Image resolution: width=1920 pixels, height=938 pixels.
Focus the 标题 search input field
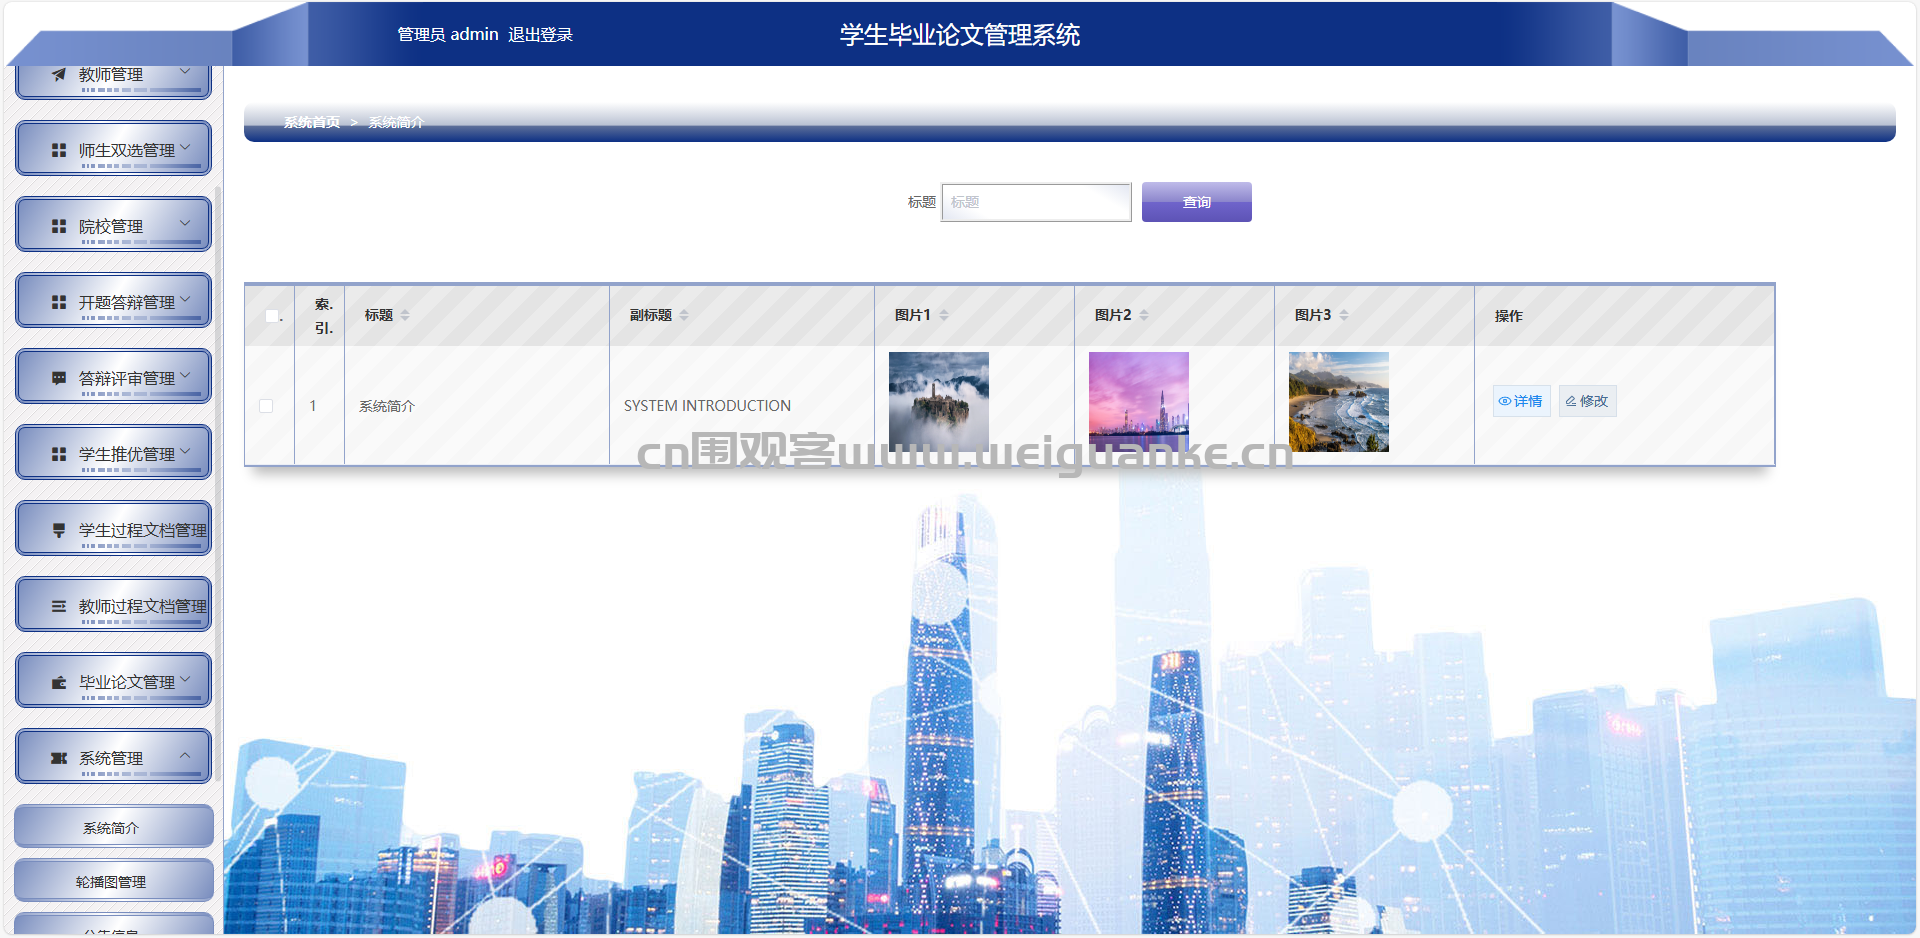click(1036, 202)
